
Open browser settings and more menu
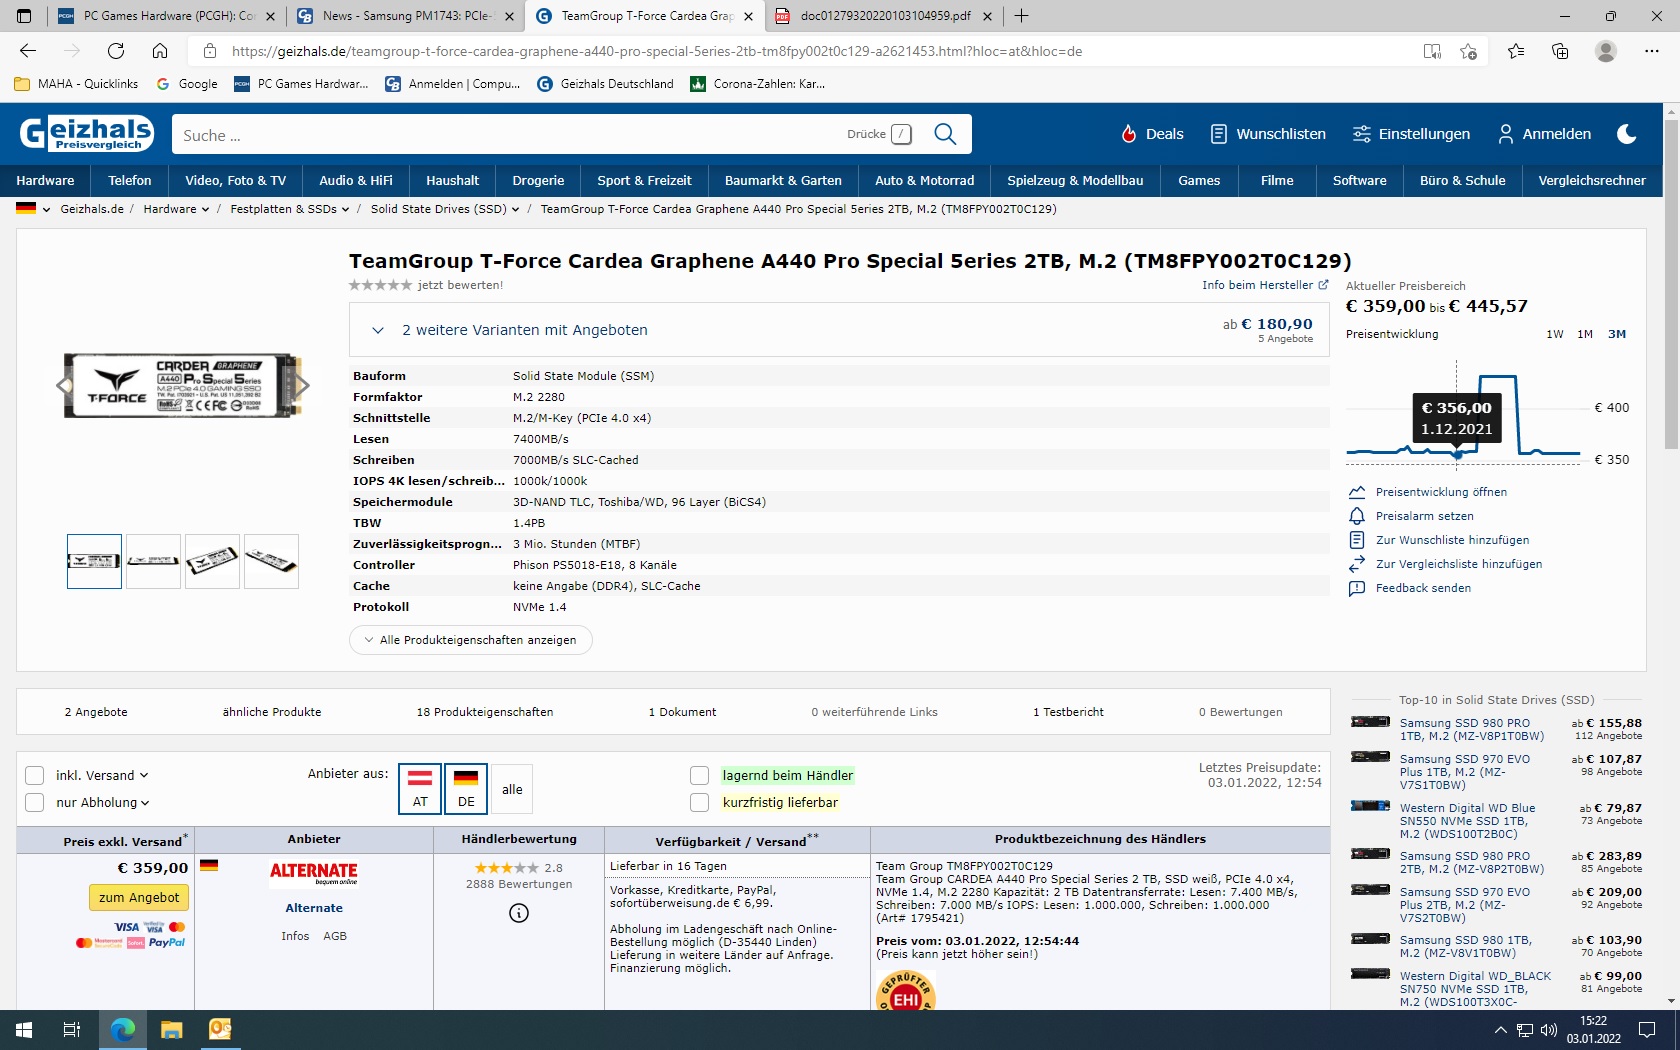click(x=1652, y=51)
